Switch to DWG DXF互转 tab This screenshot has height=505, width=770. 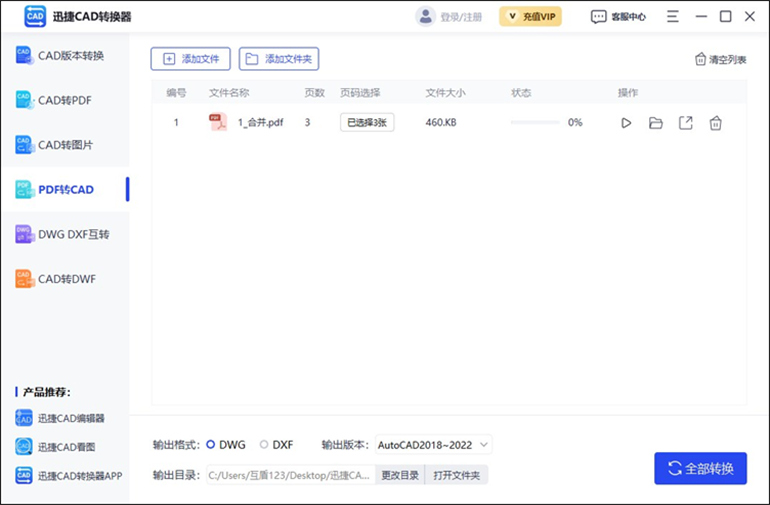(x=65, y=234)
